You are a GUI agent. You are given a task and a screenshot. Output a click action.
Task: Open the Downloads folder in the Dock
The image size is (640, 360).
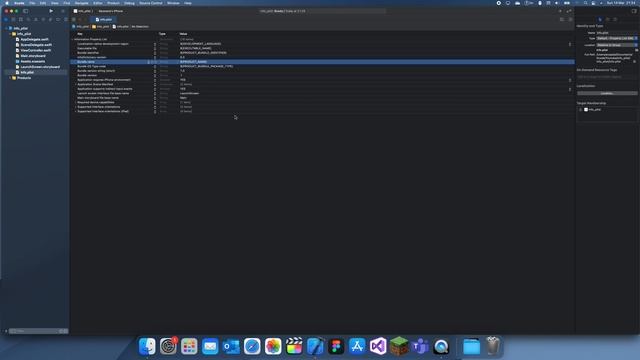(471, 346)
